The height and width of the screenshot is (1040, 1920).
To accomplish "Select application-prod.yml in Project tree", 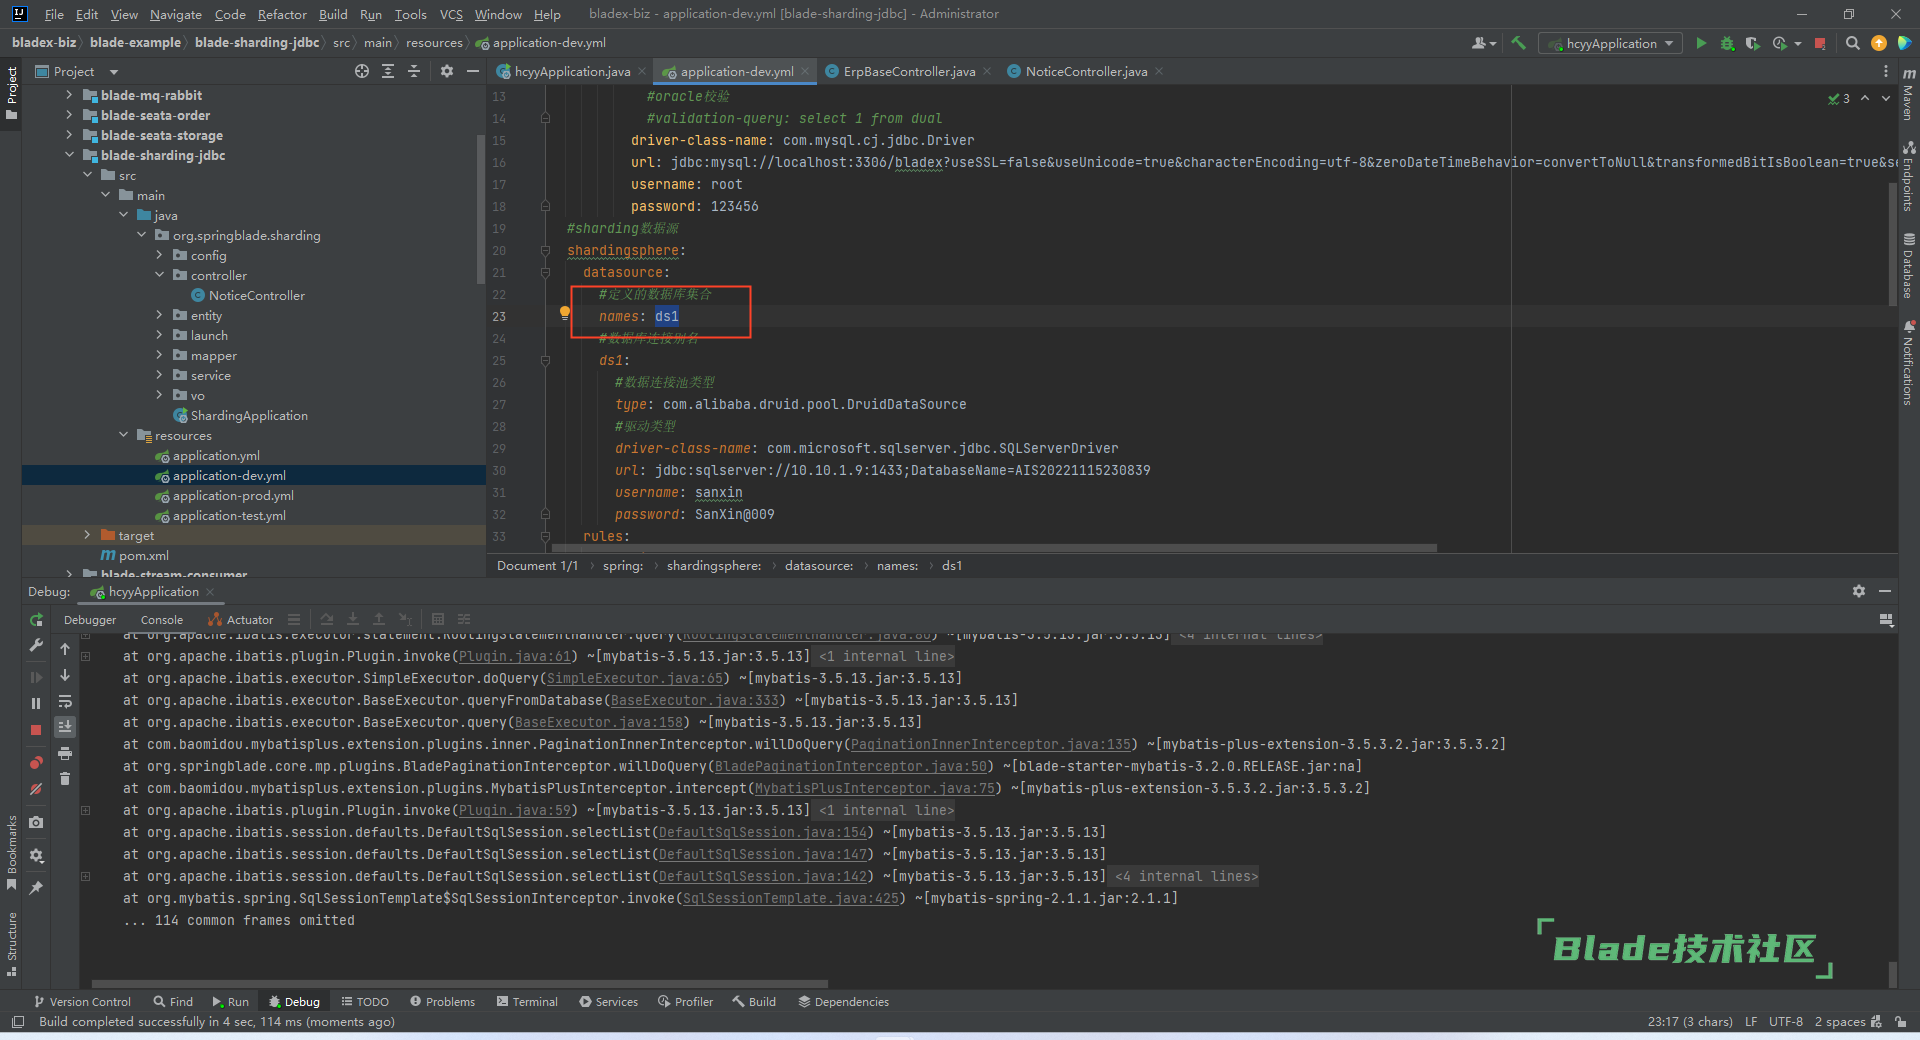I will tap(233, 495).
